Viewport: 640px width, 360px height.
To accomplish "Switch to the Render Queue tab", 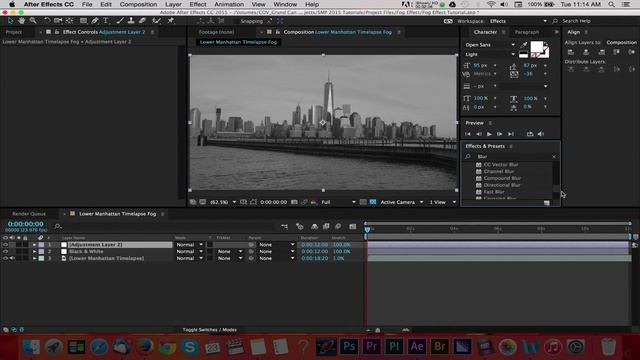I will [x=29, y=213].
